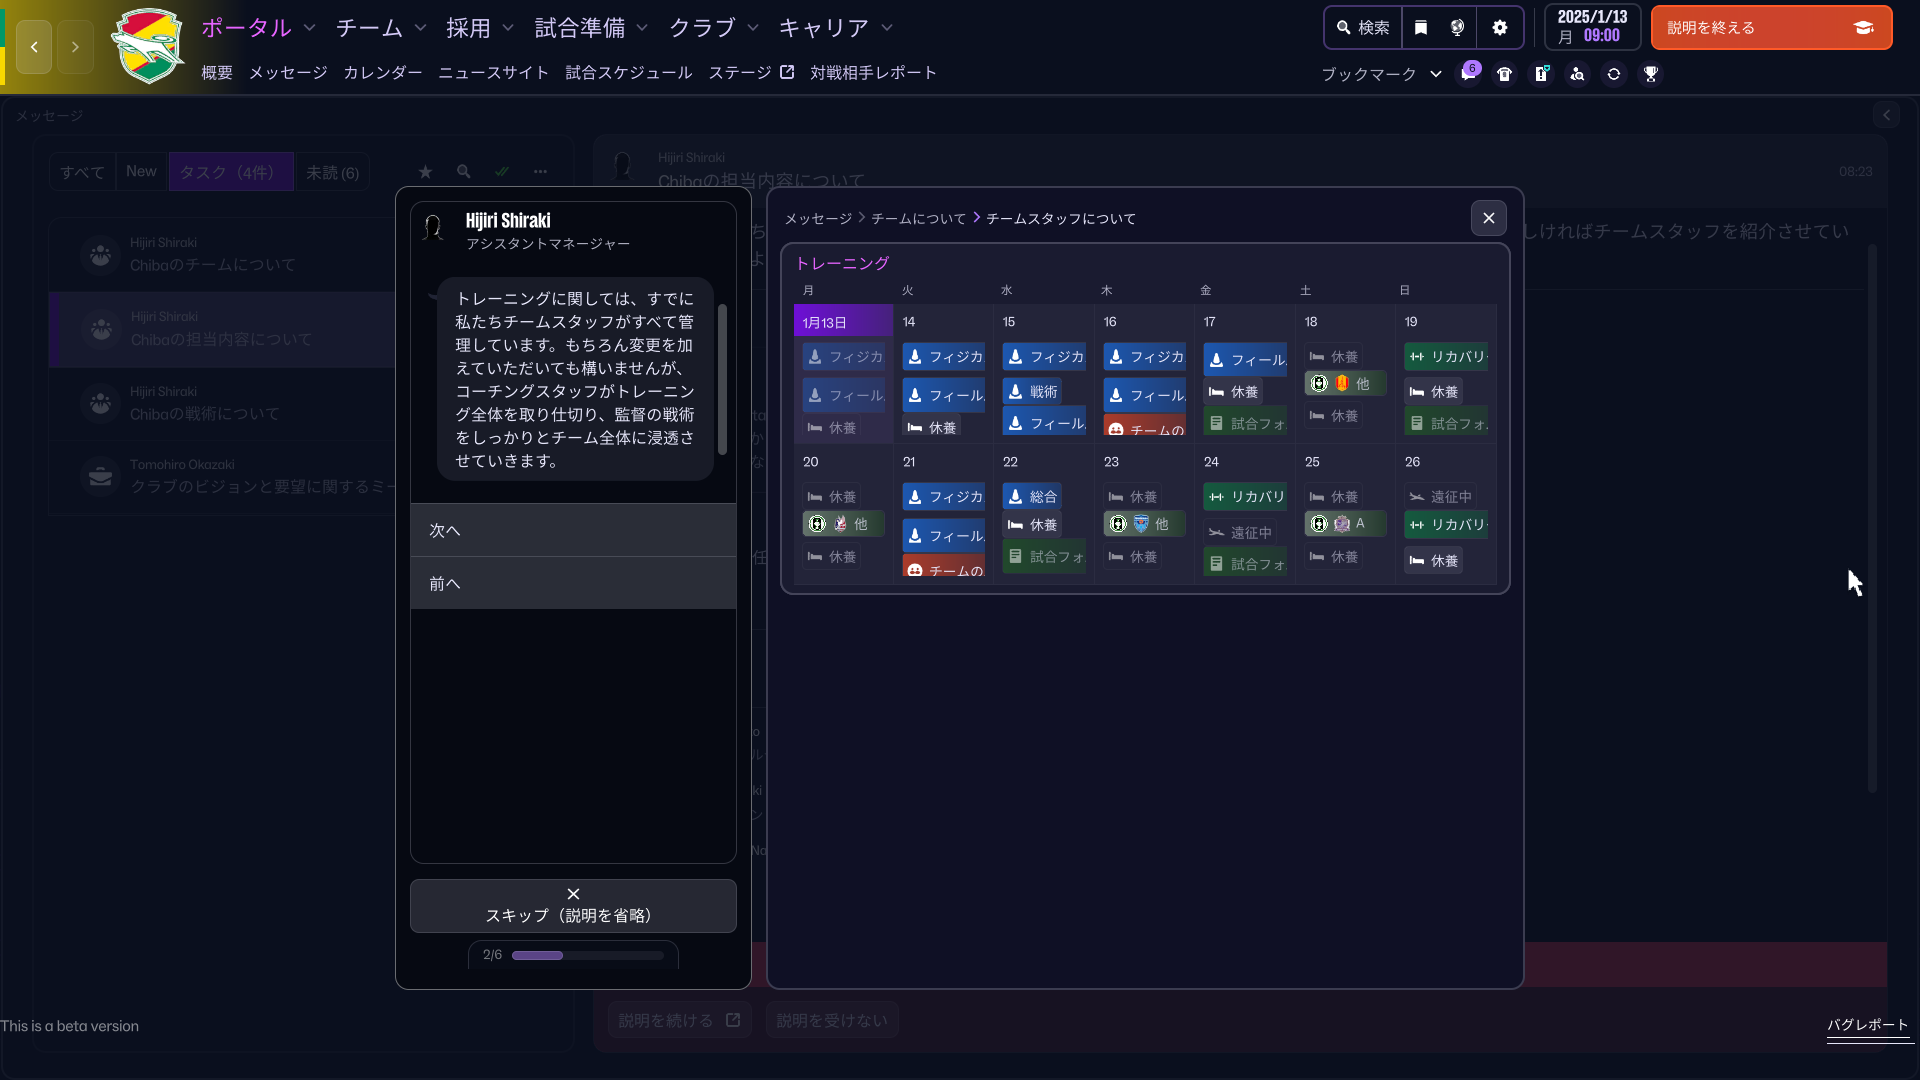Click the orange 説明を終える button

[x=1771, y=28]
